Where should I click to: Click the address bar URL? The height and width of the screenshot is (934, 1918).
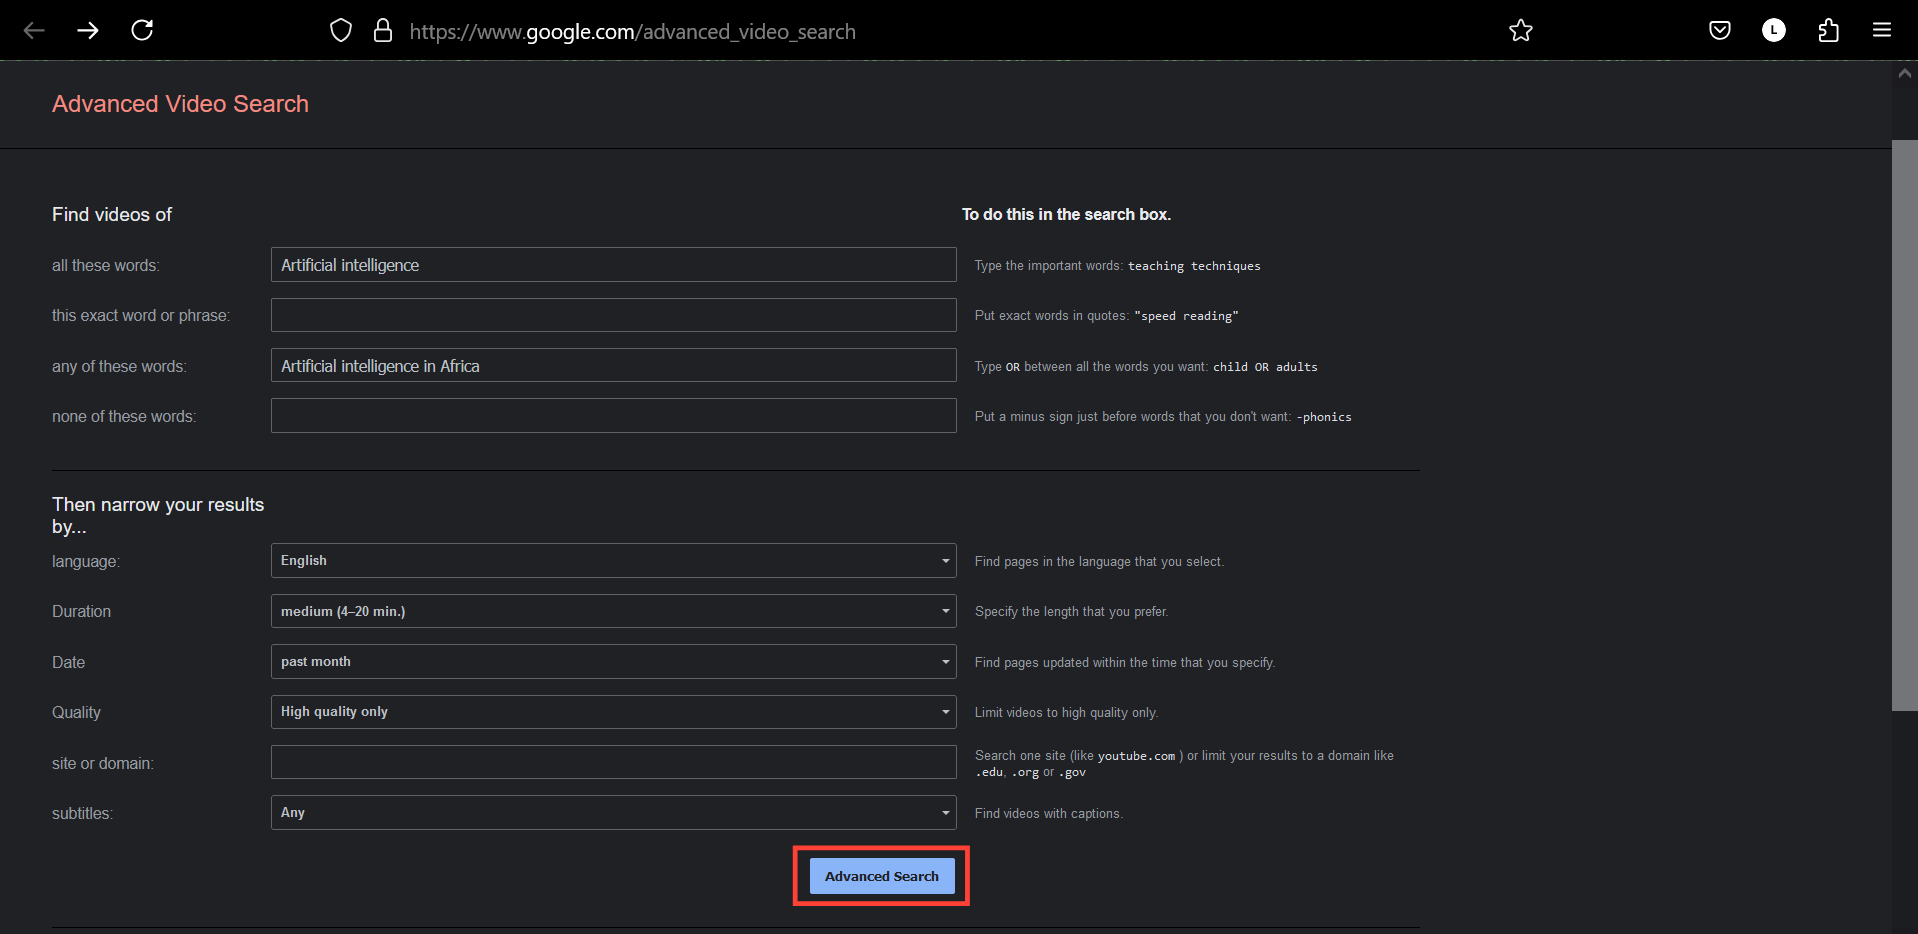click(x=632, y=31)
